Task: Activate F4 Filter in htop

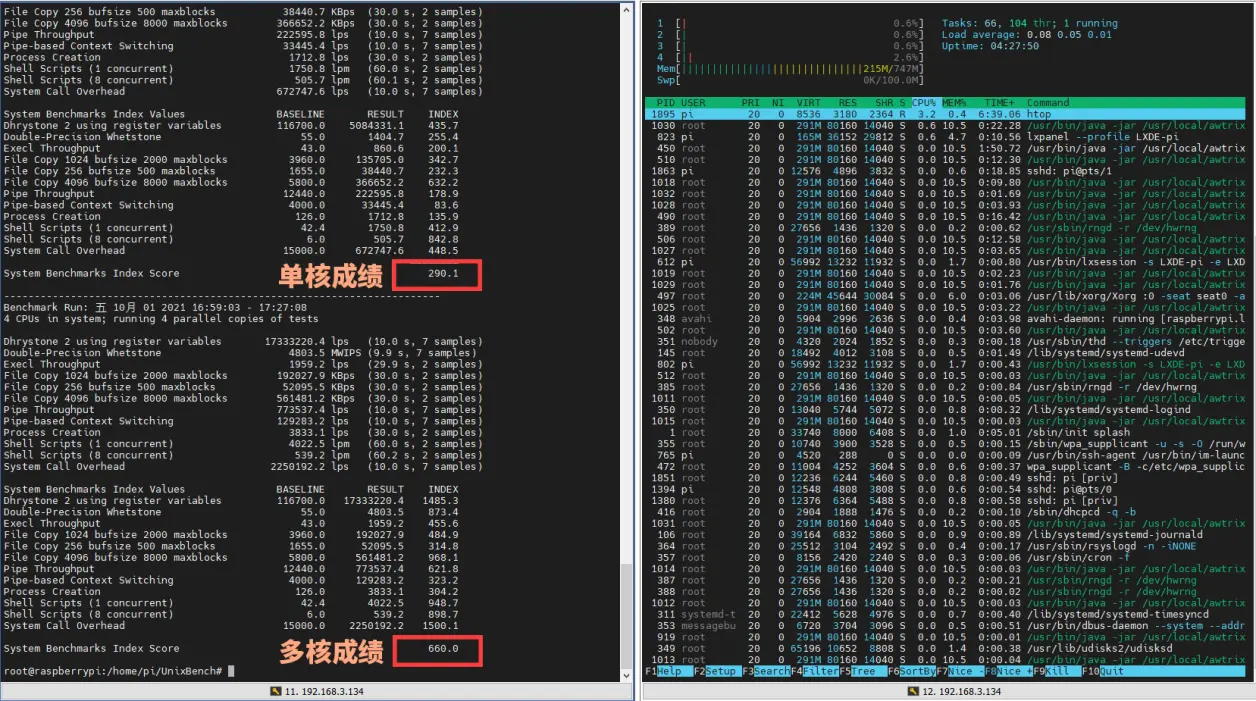Action: click(x=814, y=672)
